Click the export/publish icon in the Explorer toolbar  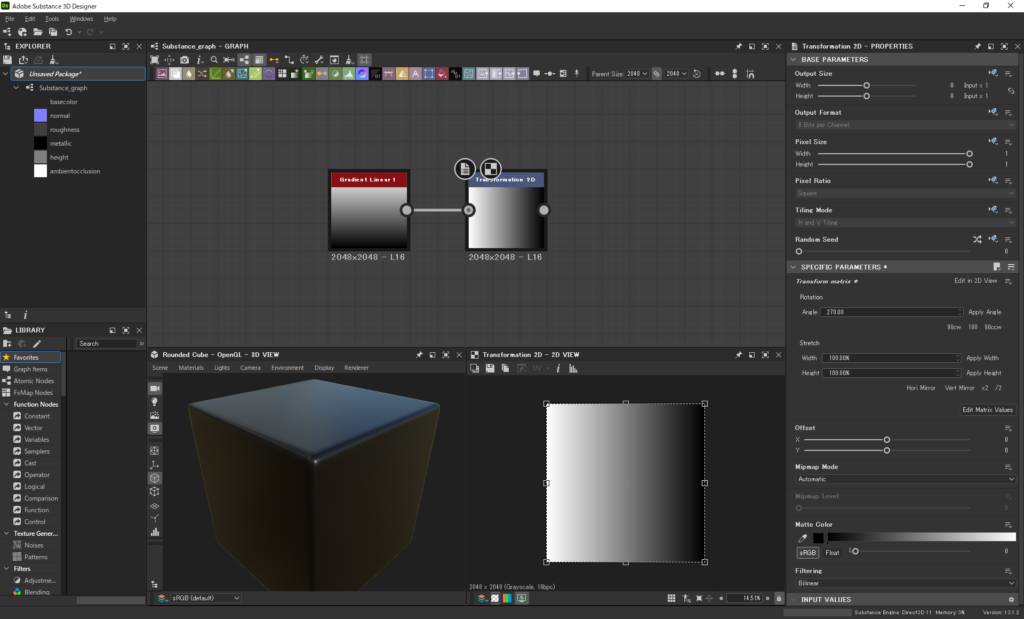23,60
